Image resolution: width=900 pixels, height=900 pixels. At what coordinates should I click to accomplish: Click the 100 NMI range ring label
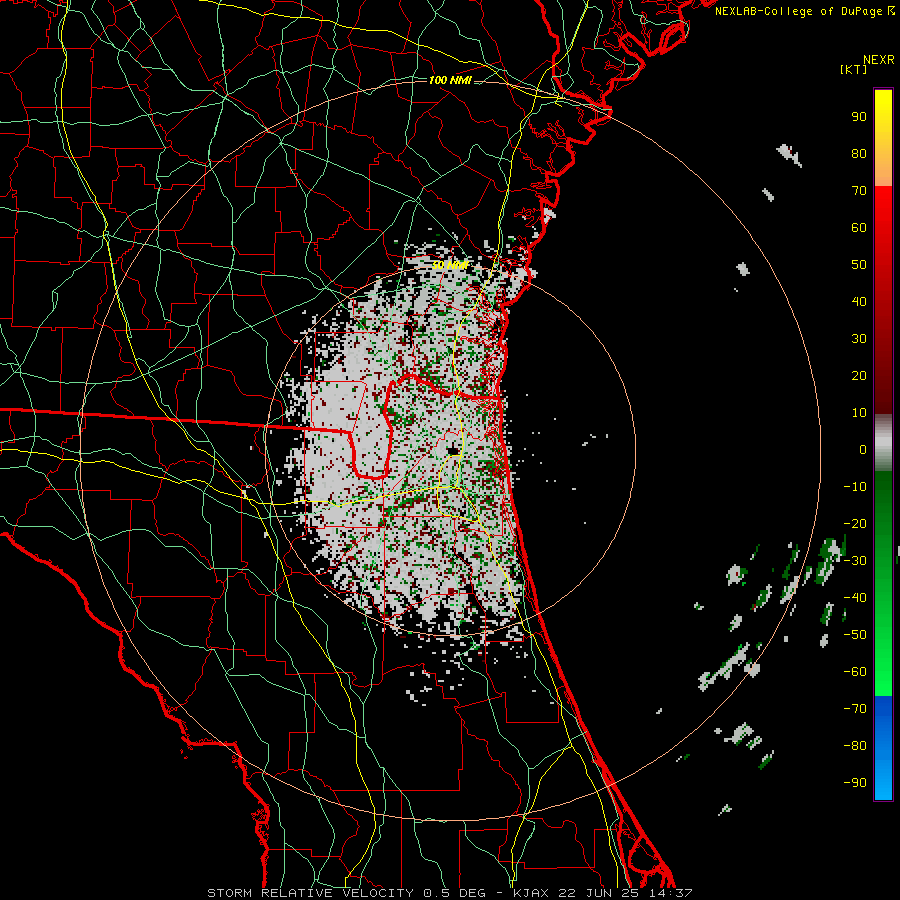pyautogui.click(x=450, y=80)
